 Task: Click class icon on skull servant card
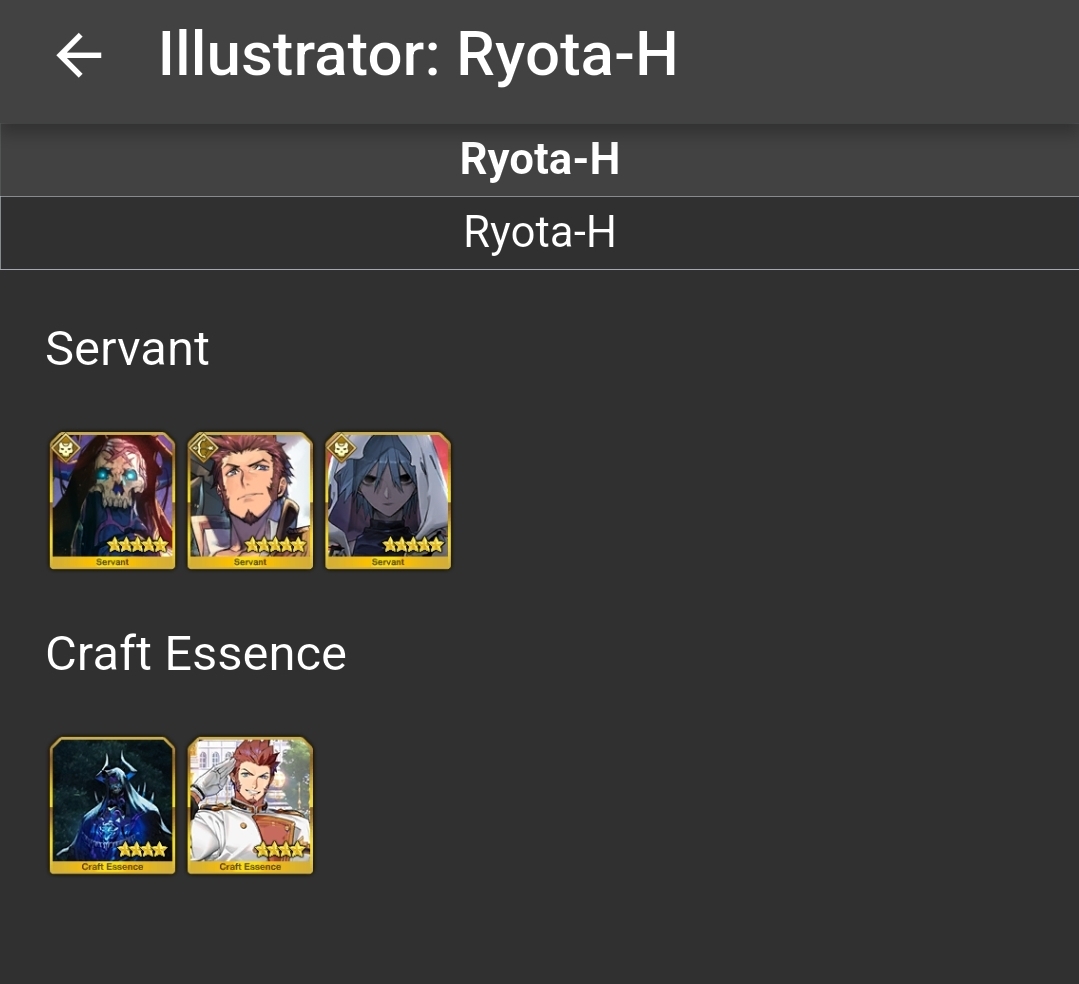tap(65, 449)
